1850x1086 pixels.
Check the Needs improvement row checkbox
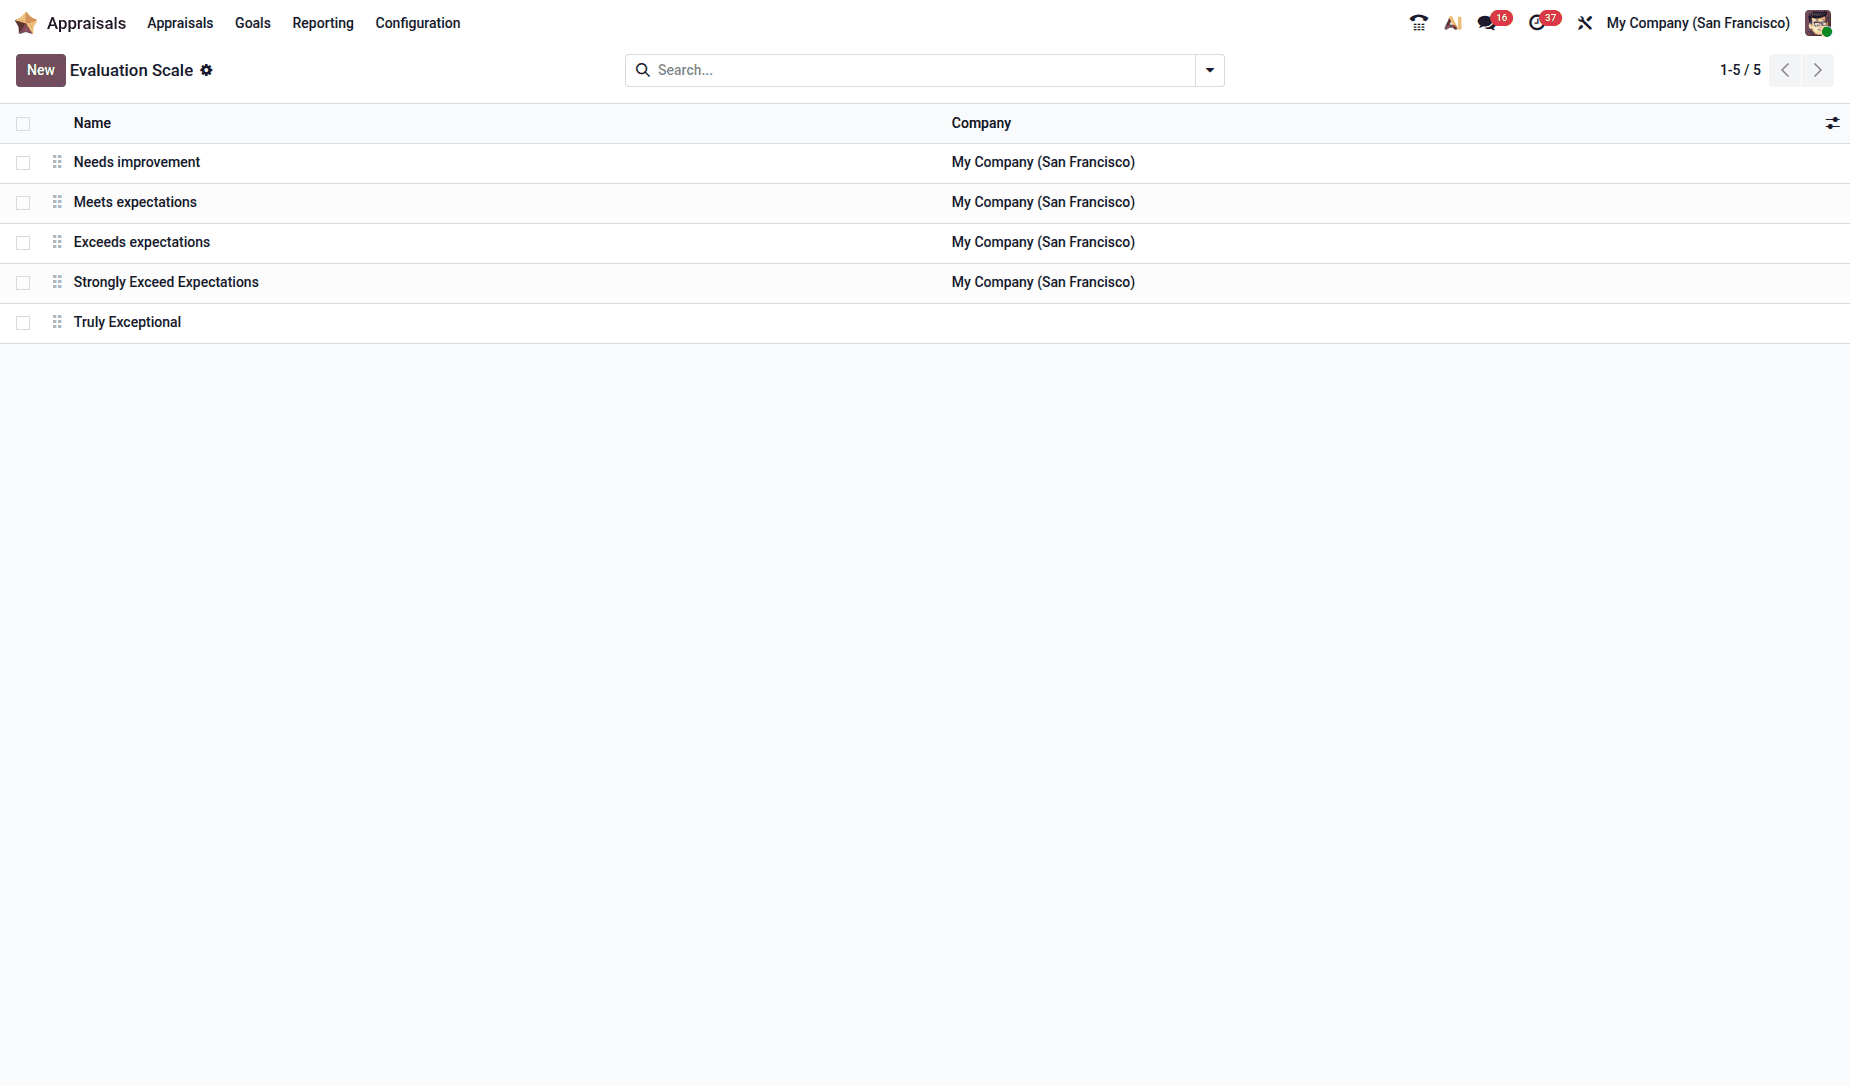[x=23, y=163]
